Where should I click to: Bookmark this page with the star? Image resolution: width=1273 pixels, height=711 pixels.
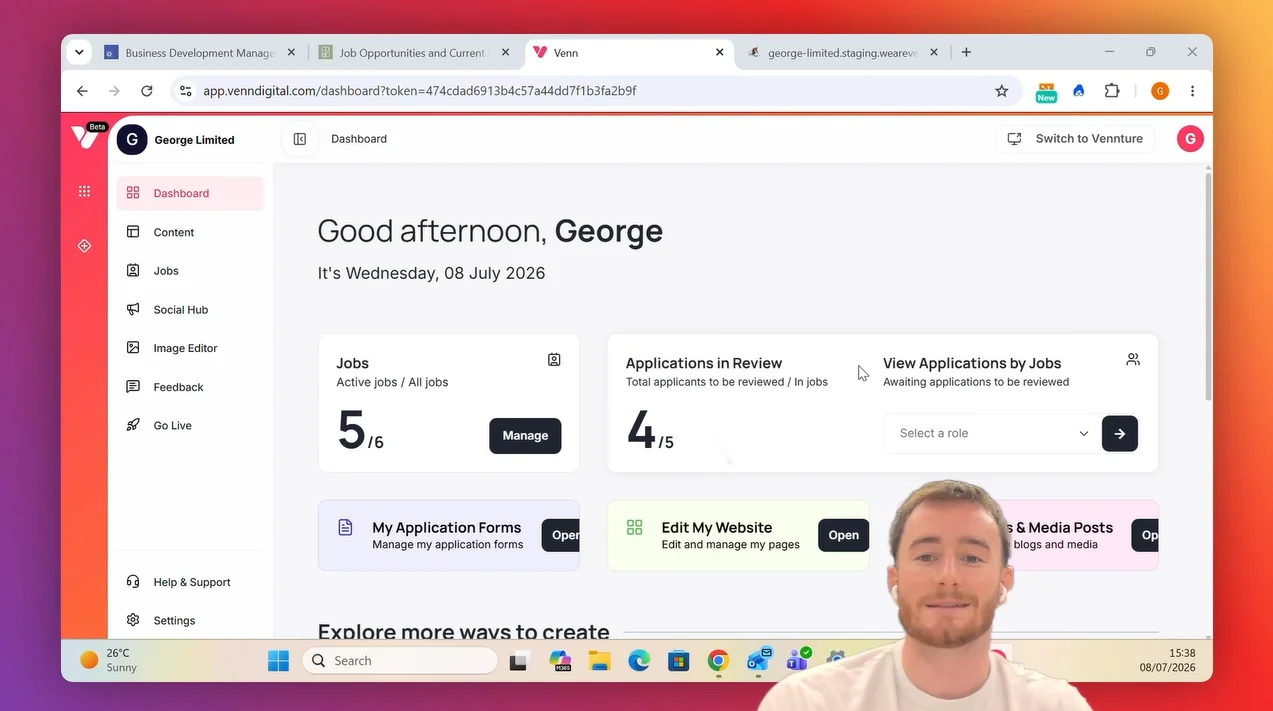coord(1002,91)
